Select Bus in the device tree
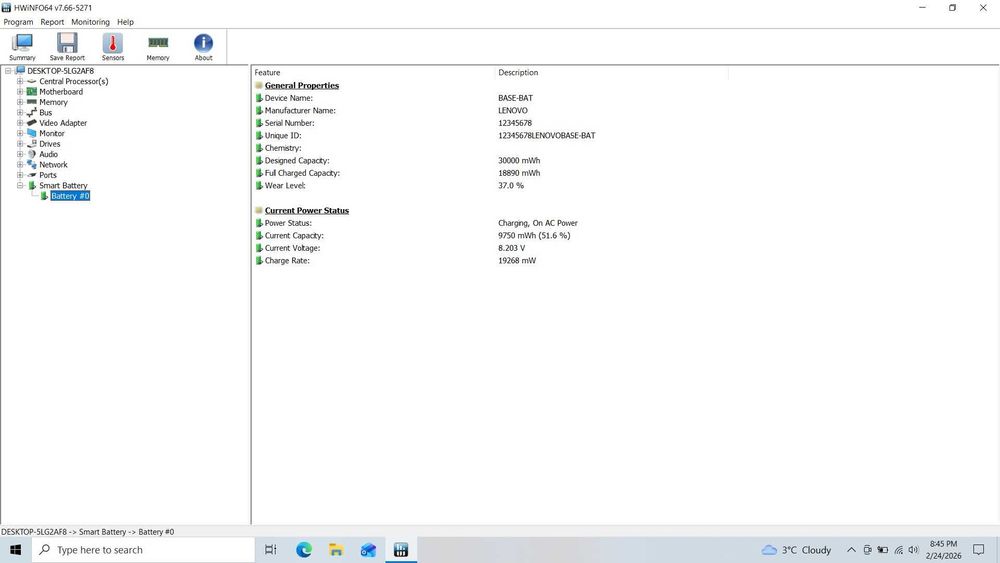The width and height of the screenshot is (1000, 563). coord(45,112)
